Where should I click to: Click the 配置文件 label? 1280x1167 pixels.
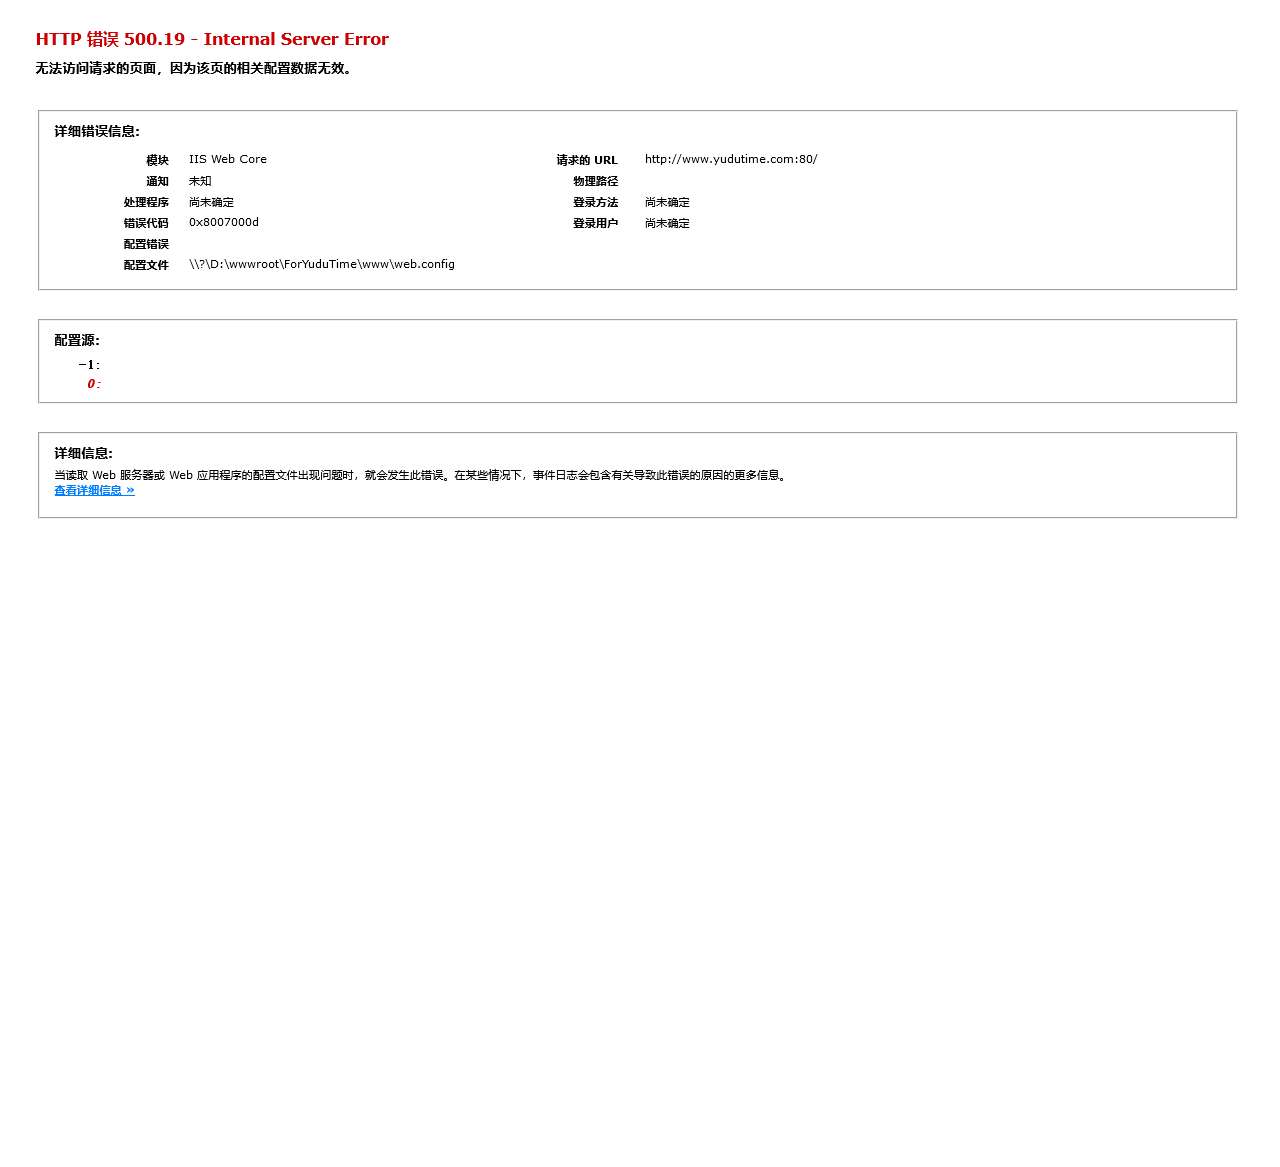coord(146,265)
